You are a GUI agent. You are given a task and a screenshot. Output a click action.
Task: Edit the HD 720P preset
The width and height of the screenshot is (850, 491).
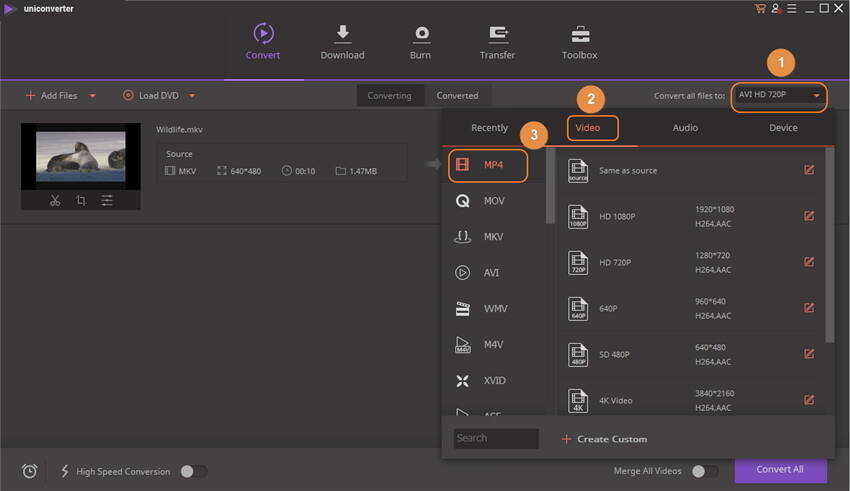point(809,262)
